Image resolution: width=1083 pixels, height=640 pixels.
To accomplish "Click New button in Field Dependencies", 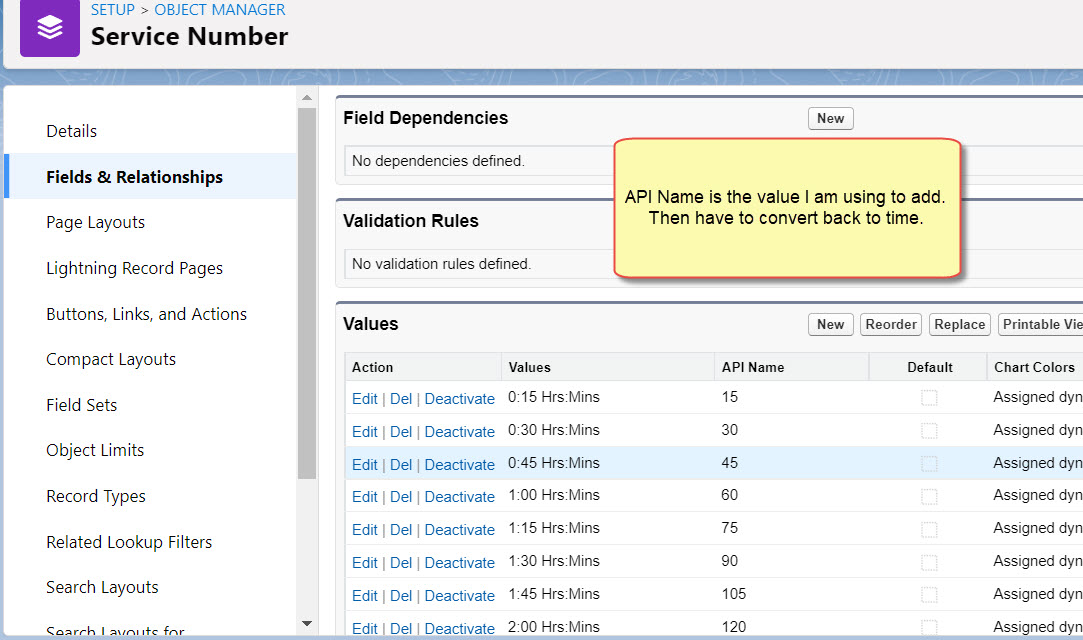I will (x=830, y=119).
